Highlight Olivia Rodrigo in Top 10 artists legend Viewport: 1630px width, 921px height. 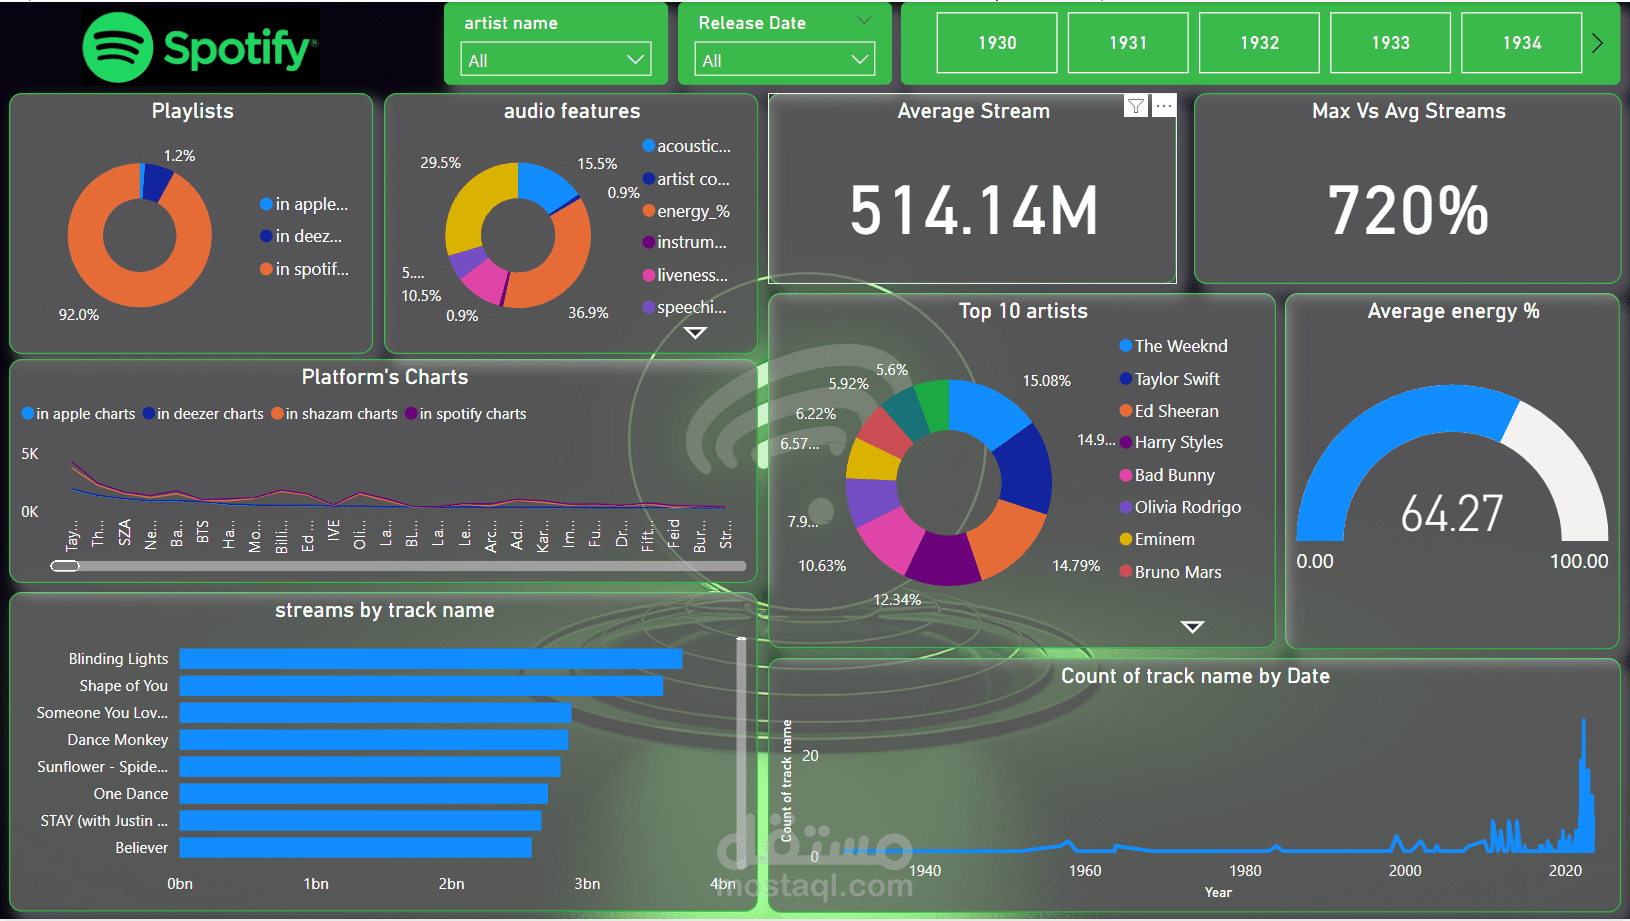[1180, 507]
